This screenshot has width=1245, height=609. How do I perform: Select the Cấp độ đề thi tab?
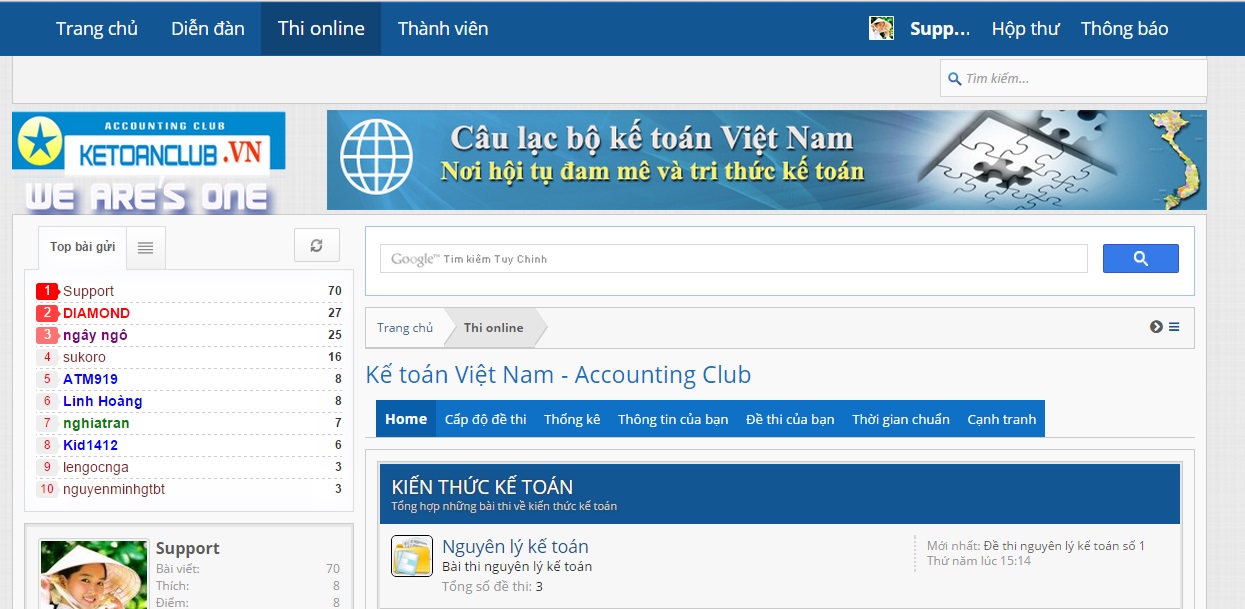pos(485,419)
